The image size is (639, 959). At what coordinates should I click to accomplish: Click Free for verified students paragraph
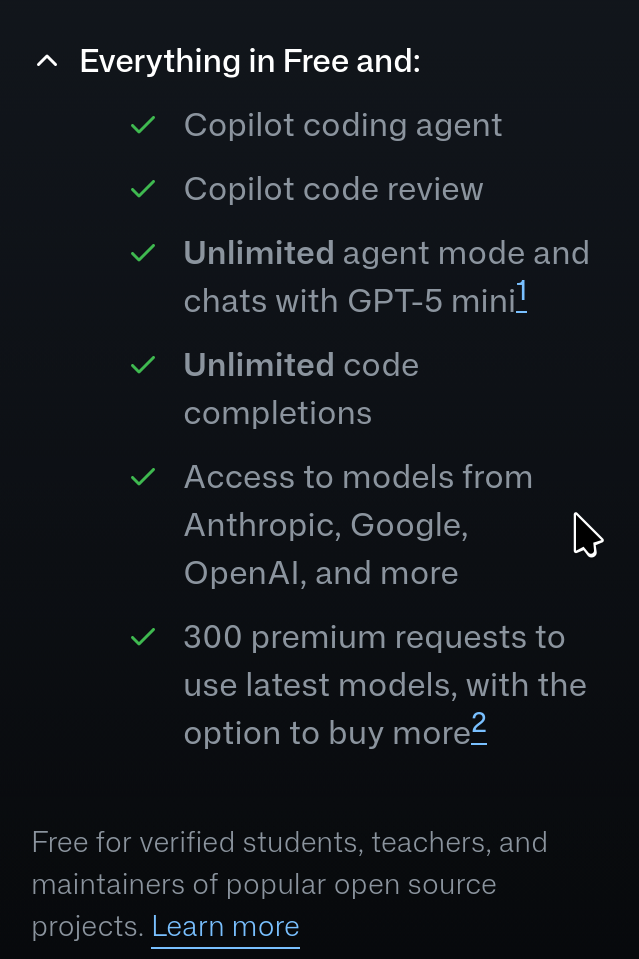point(289,884)
